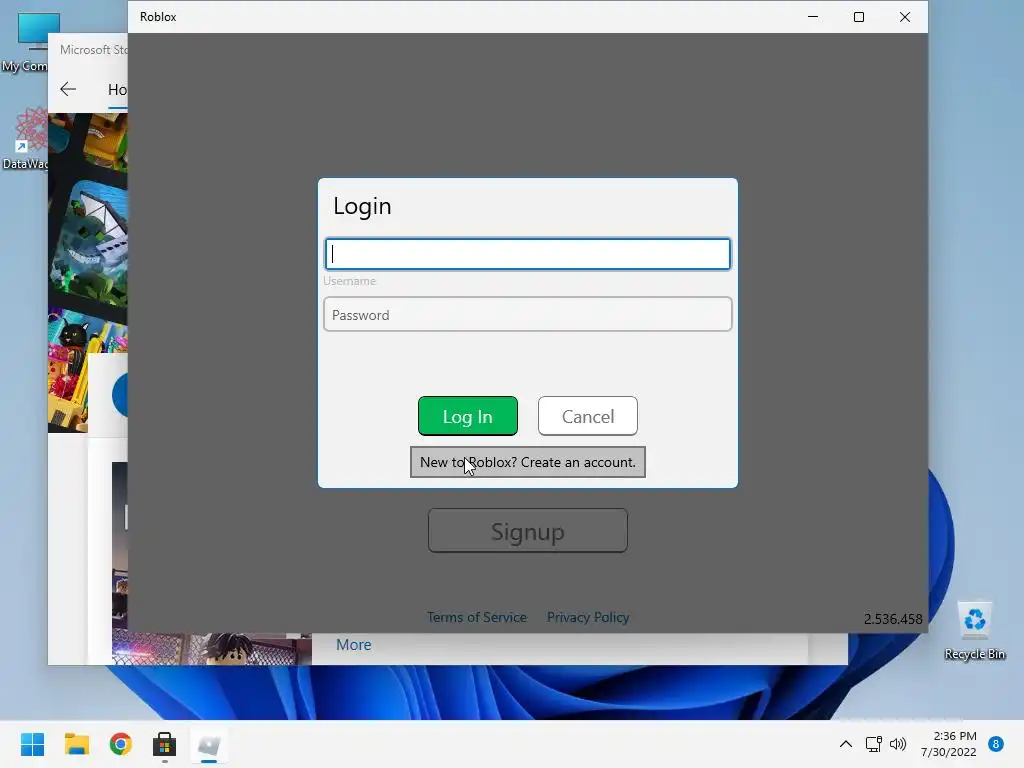Minimize the Roblox window
1024x768 pixels.
pyautogui.click(x=813, y=17)
